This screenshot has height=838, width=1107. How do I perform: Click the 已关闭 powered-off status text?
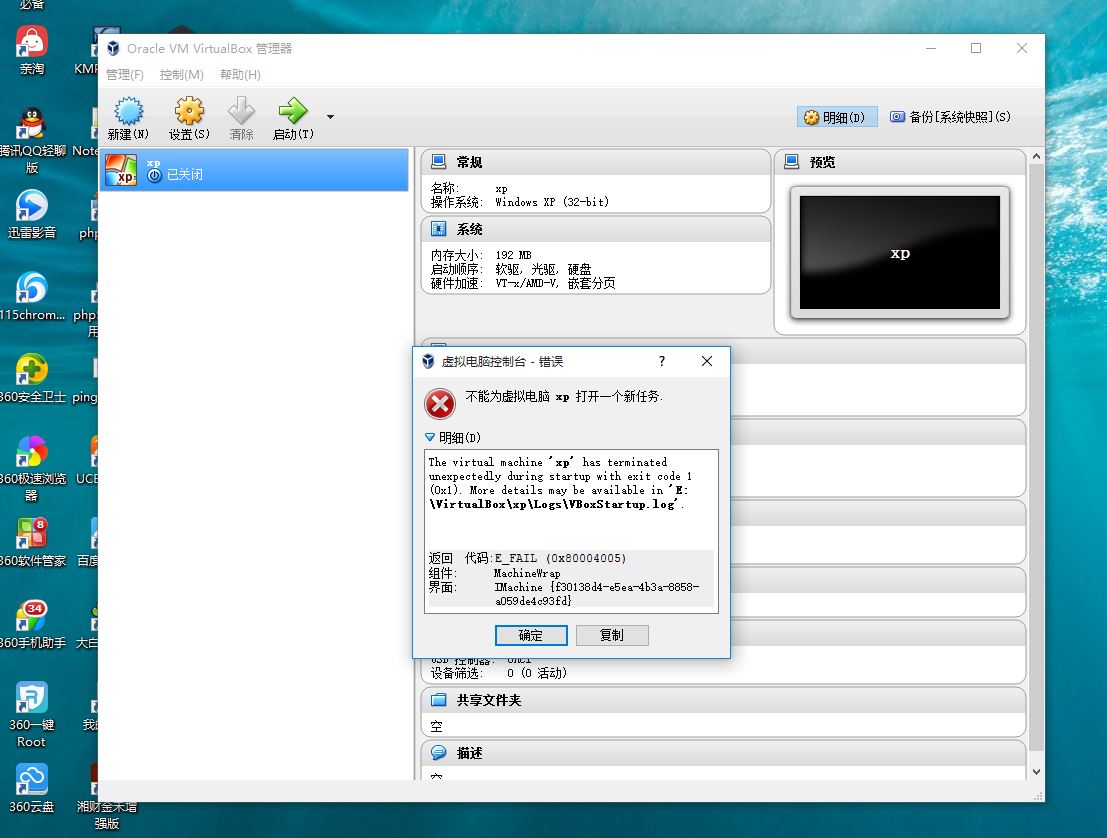point(185,174)
